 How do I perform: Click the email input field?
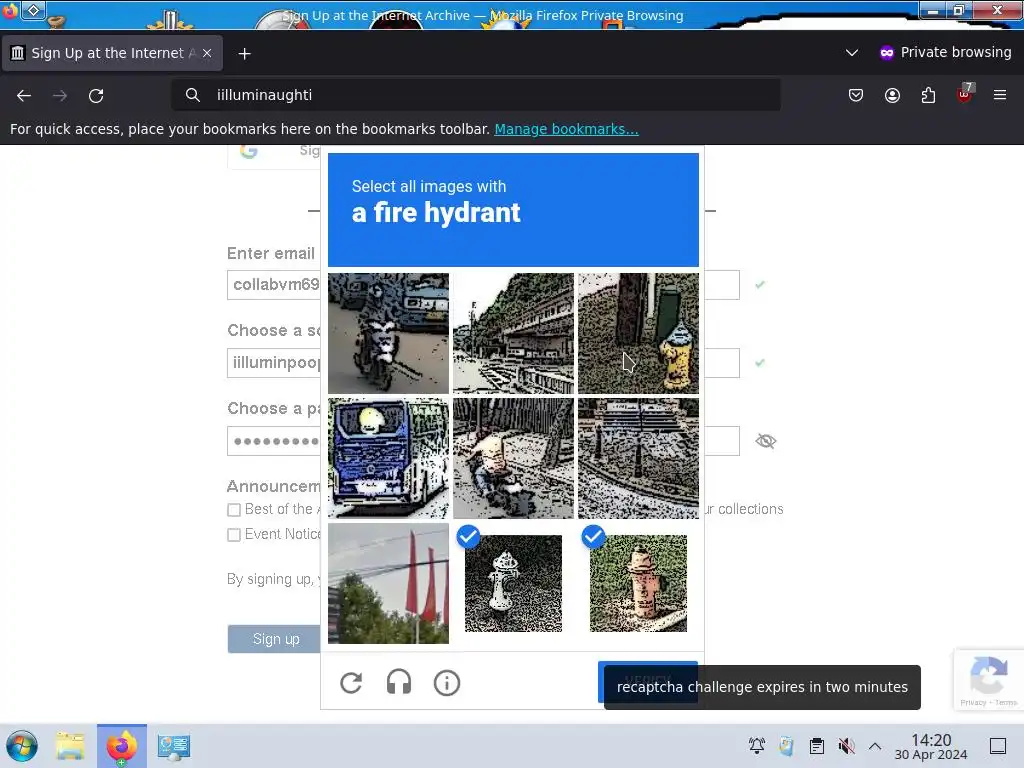point(483,285)
